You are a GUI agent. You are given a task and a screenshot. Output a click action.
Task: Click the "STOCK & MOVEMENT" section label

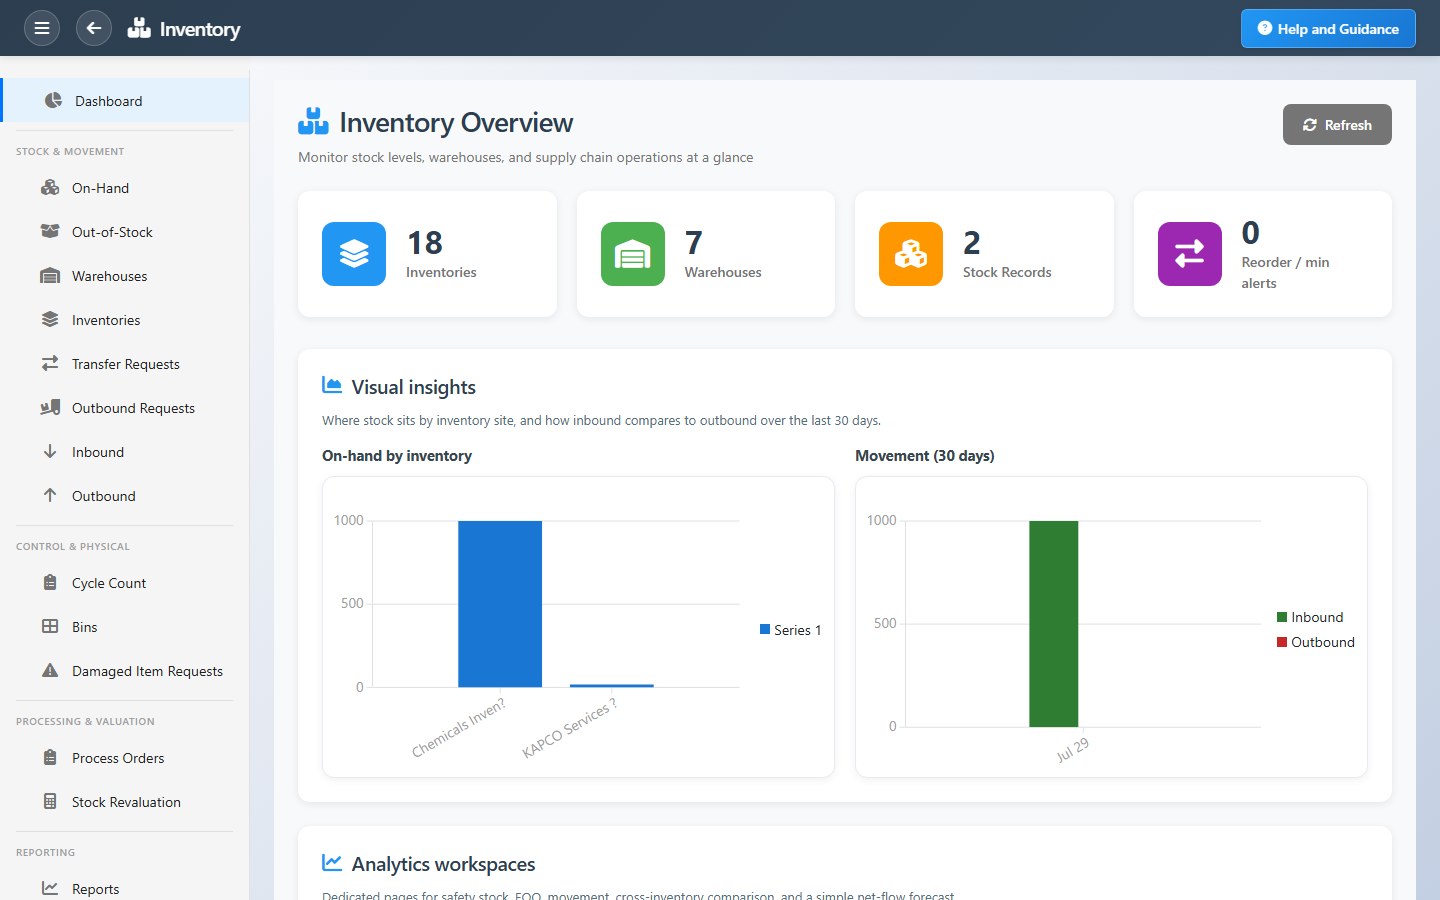(x=70, y=152)
